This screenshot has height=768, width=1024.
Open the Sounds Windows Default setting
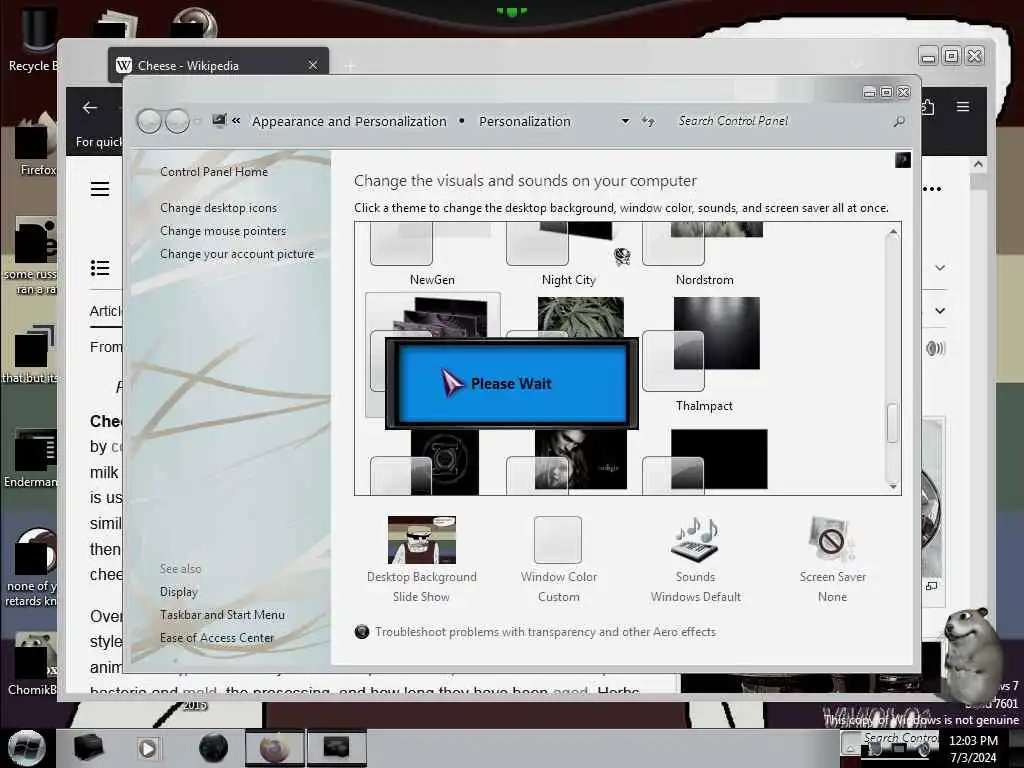tap(696, 559)
